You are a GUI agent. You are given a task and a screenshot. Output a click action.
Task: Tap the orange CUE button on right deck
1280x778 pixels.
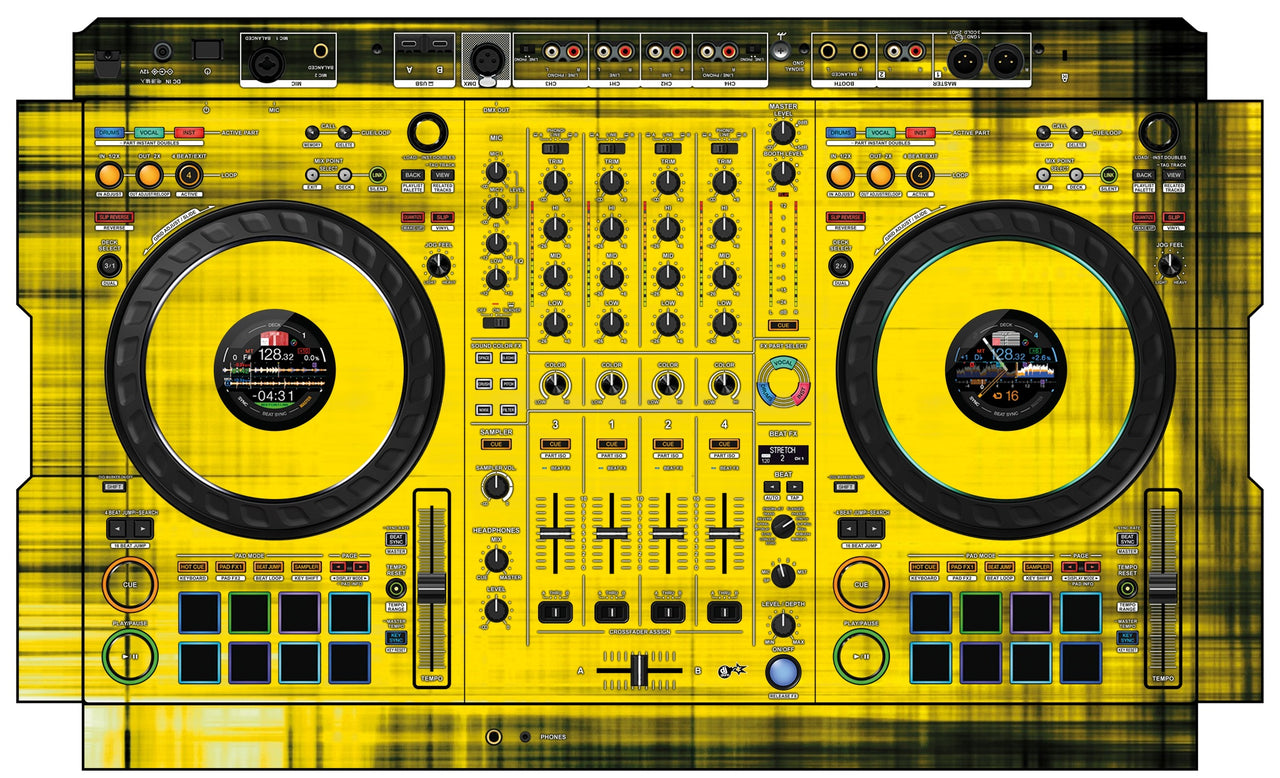click(x=861, y=584)
